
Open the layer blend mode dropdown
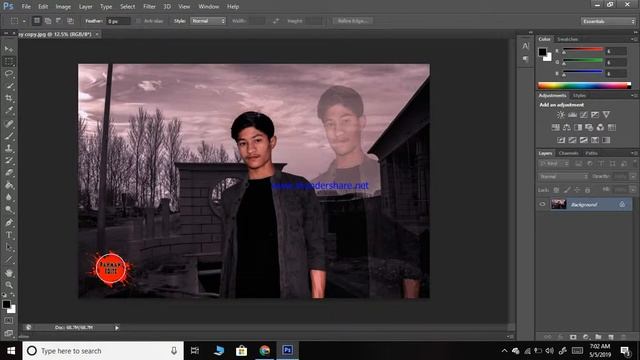[x=563, y=177]
